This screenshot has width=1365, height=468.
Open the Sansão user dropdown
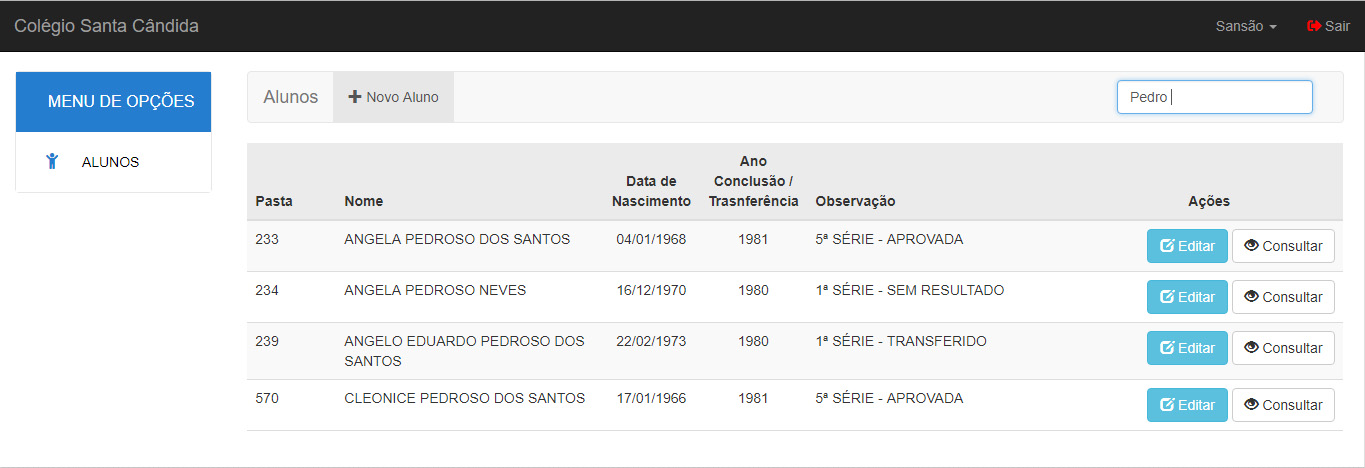point(1245,26)
